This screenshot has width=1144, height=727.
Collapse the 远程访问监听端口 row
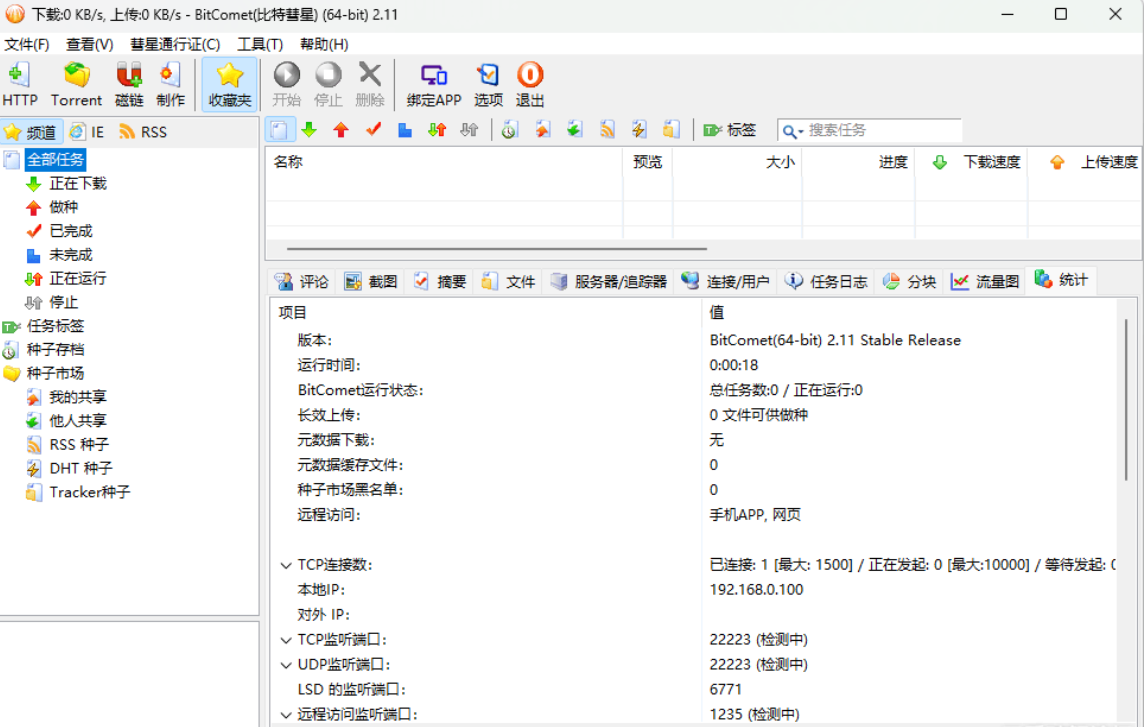tap(286, 715)
